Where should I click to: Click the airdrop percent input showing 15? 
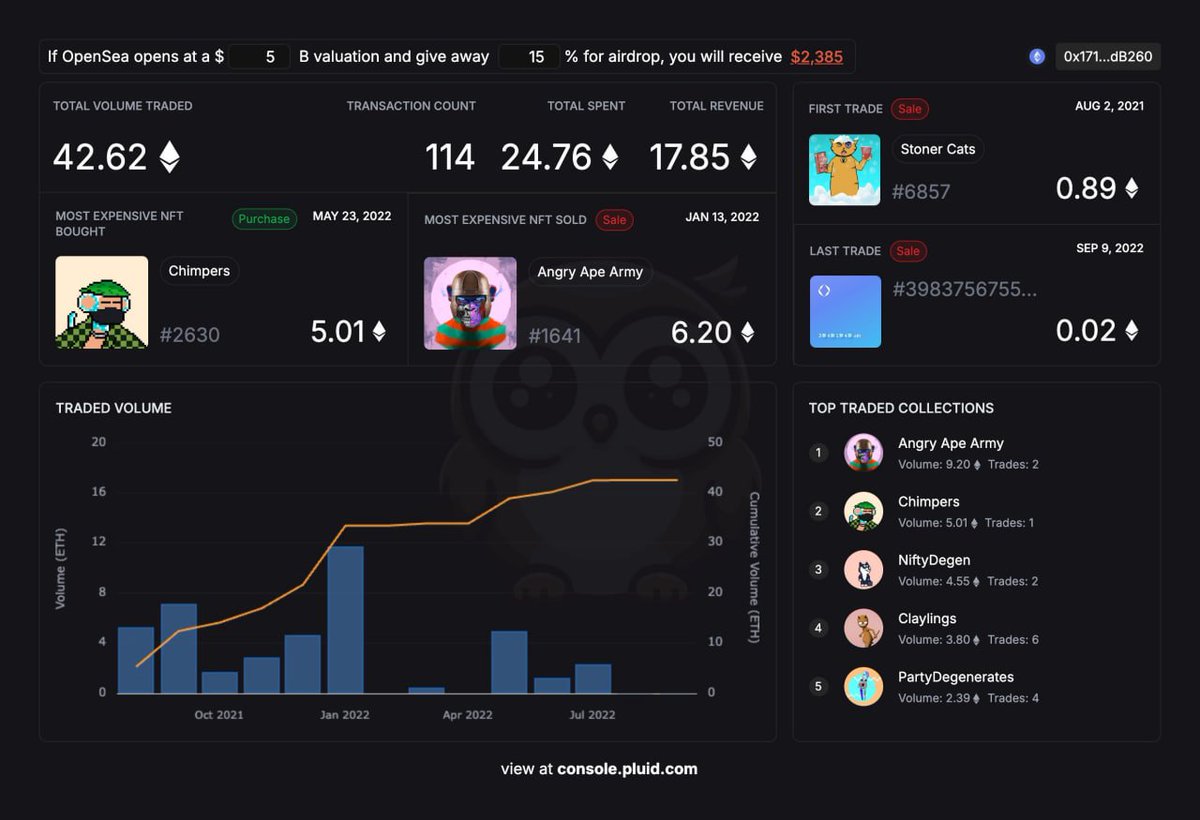click(x=528, y=57)
